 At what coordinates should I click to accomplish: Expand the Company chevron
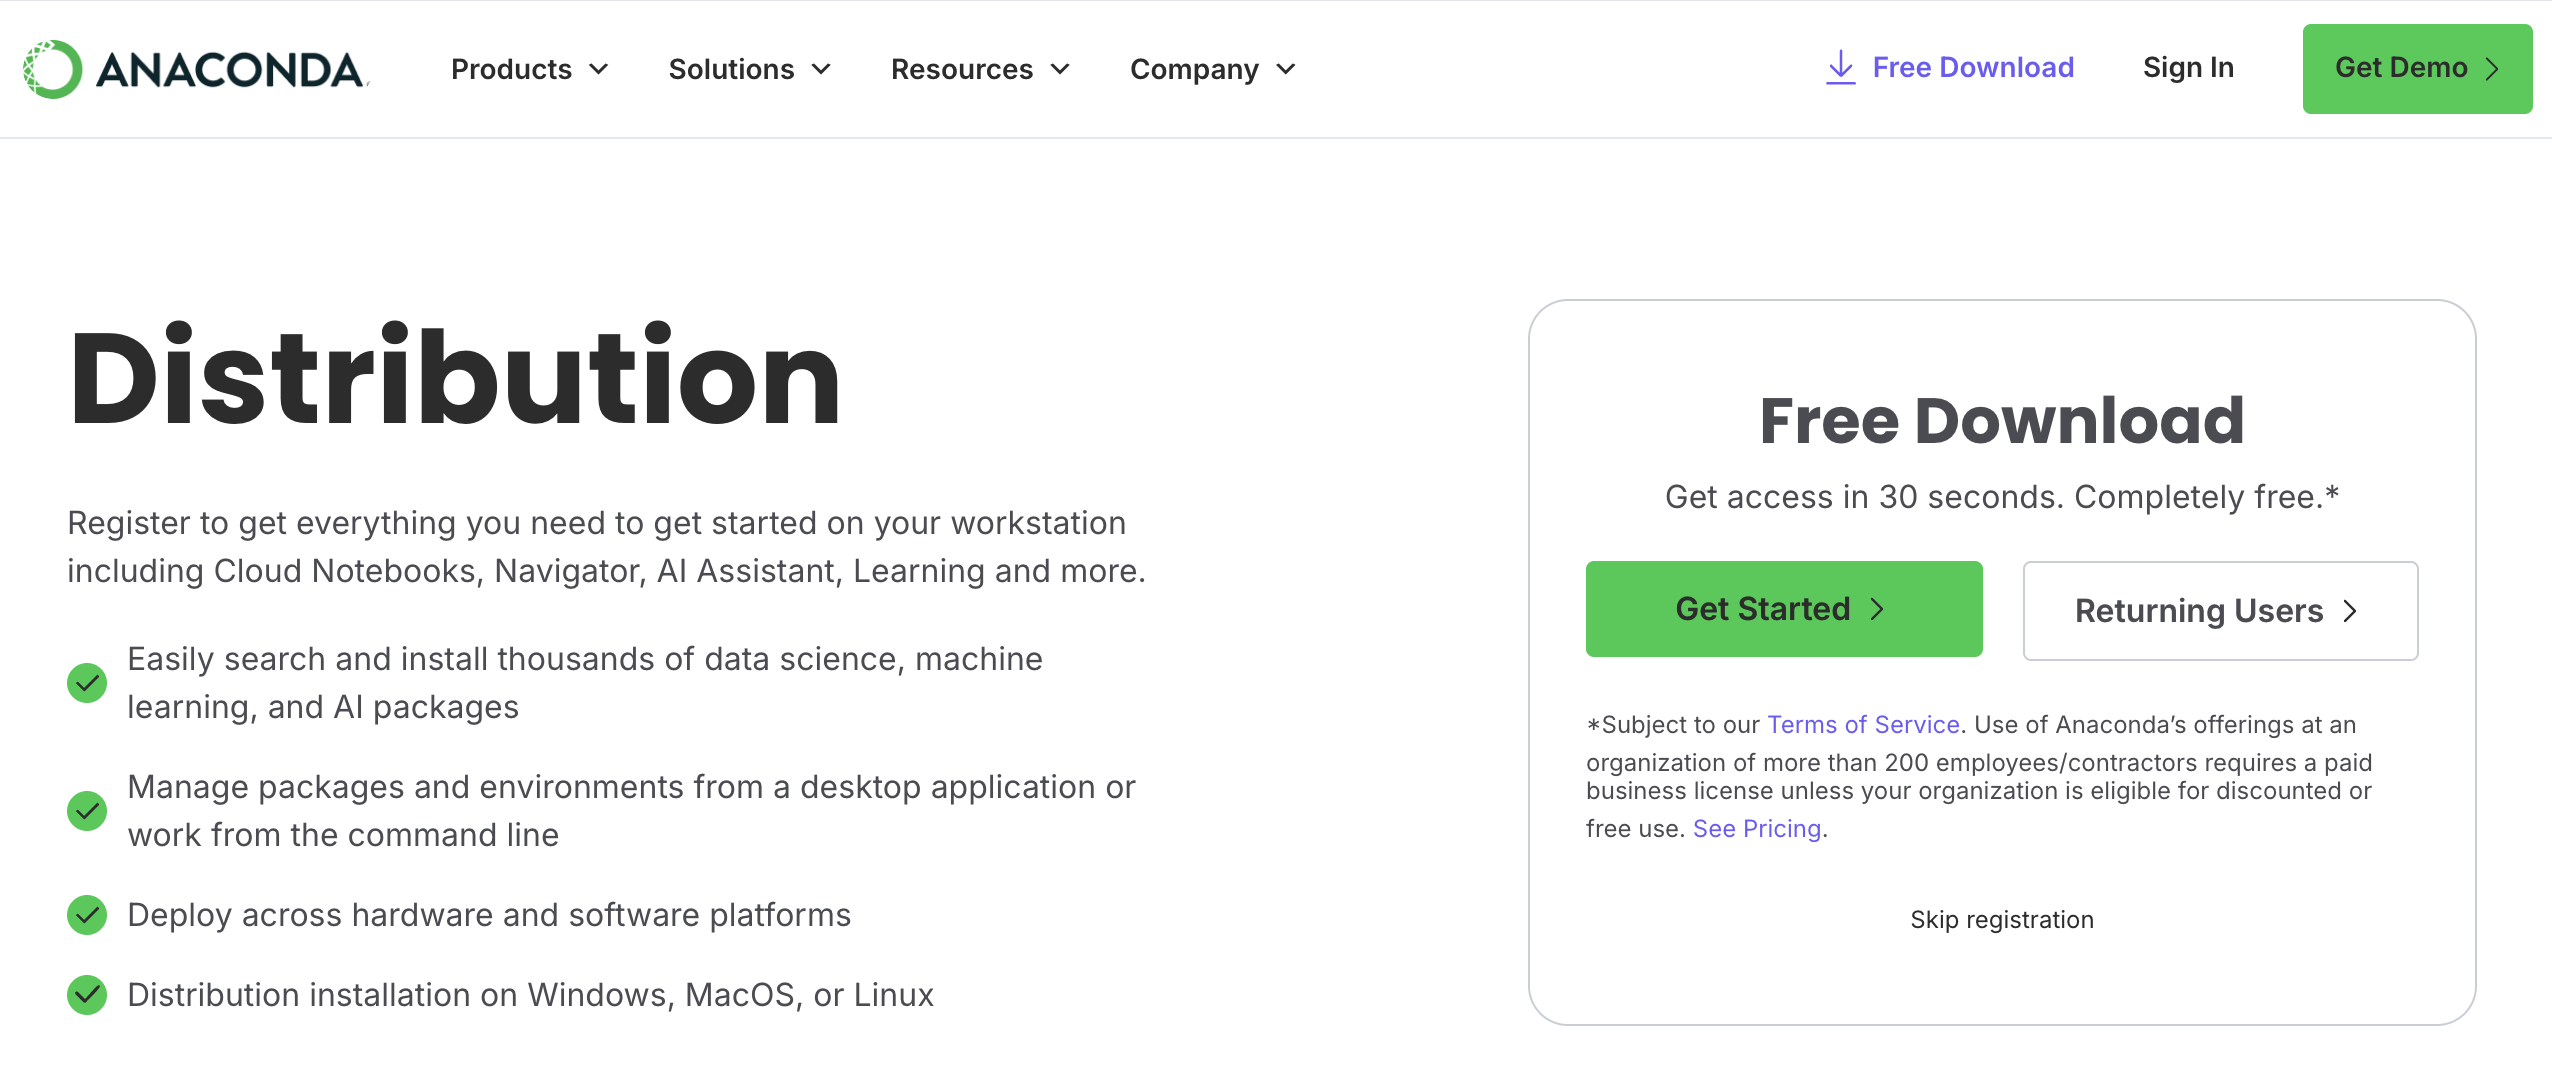tap(1286, 69)
